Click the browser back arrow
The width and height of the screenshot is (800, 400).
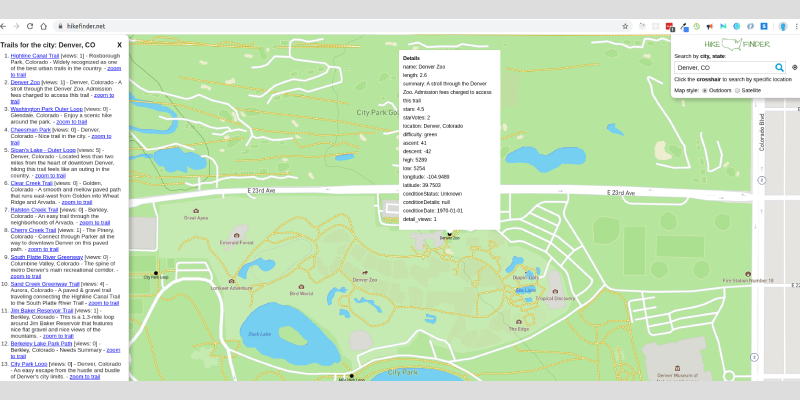coord(4,26)
